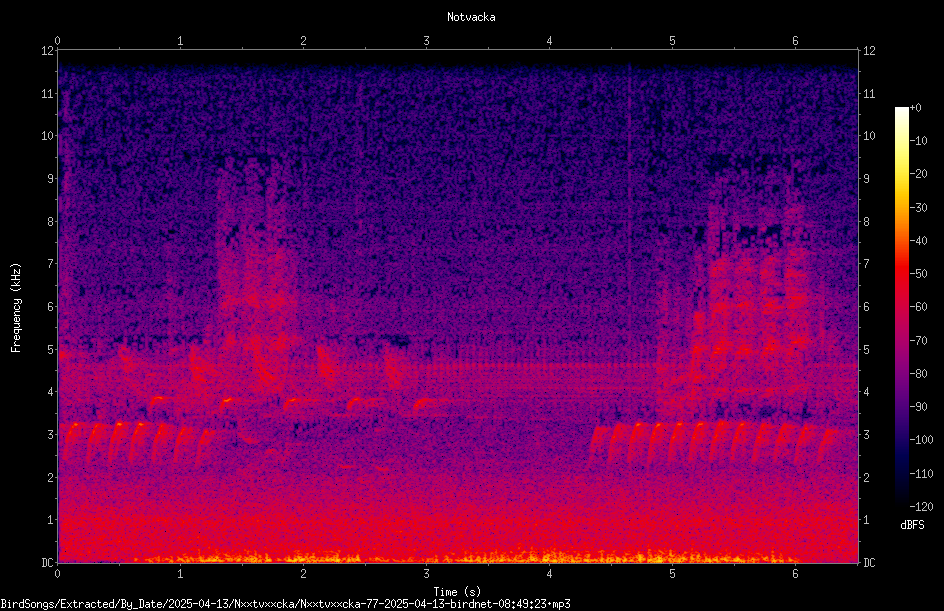The height and width of the screenshot is (611, 944).
Task: Click the 7 kHz label on right axis
Action: 866,264
